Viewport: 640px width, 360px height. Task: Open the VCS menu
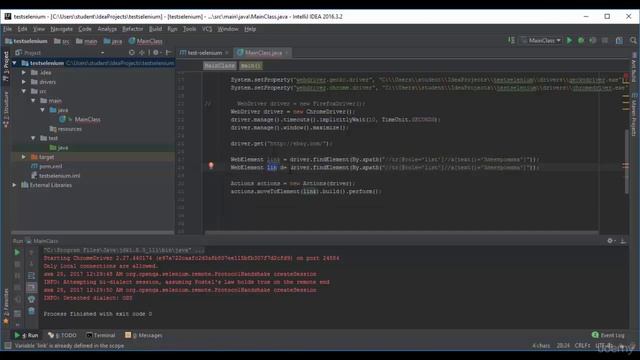(x=207, y=29)
